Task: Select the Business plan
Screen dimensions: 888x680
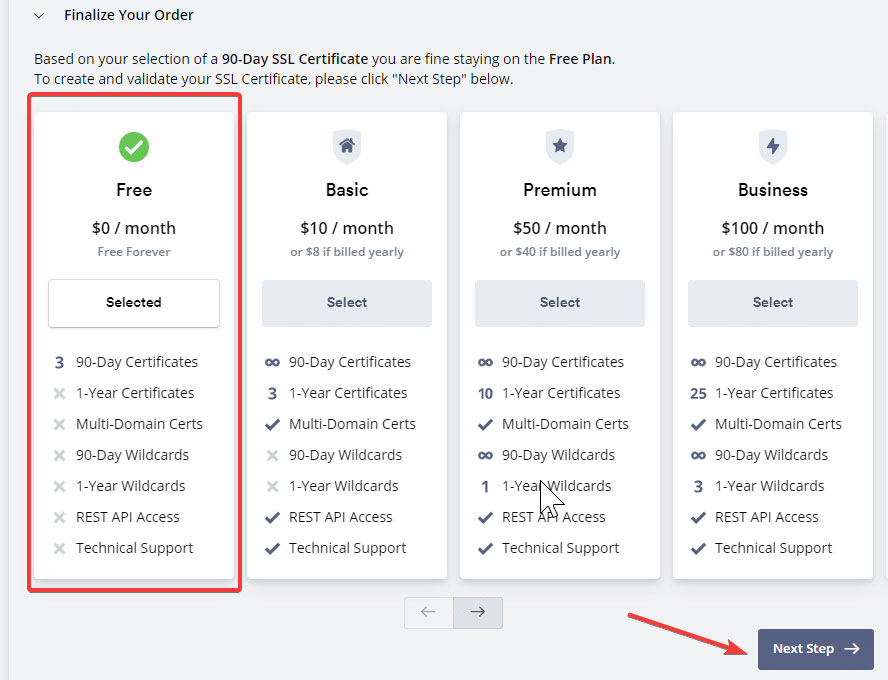Action: pyautogui.click(x=772, y=303)
